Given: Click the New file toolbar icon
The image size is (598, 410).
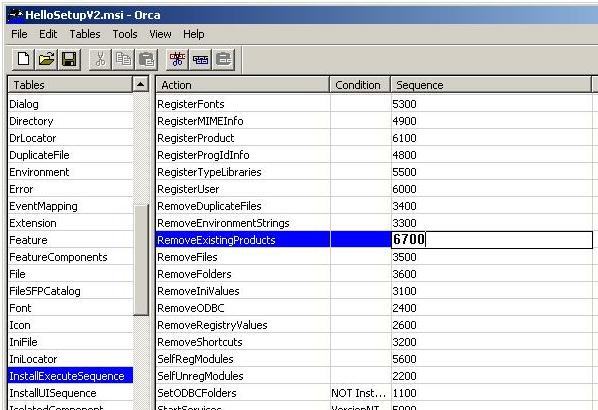Looking at the screenshot, I should click(23, 59).
